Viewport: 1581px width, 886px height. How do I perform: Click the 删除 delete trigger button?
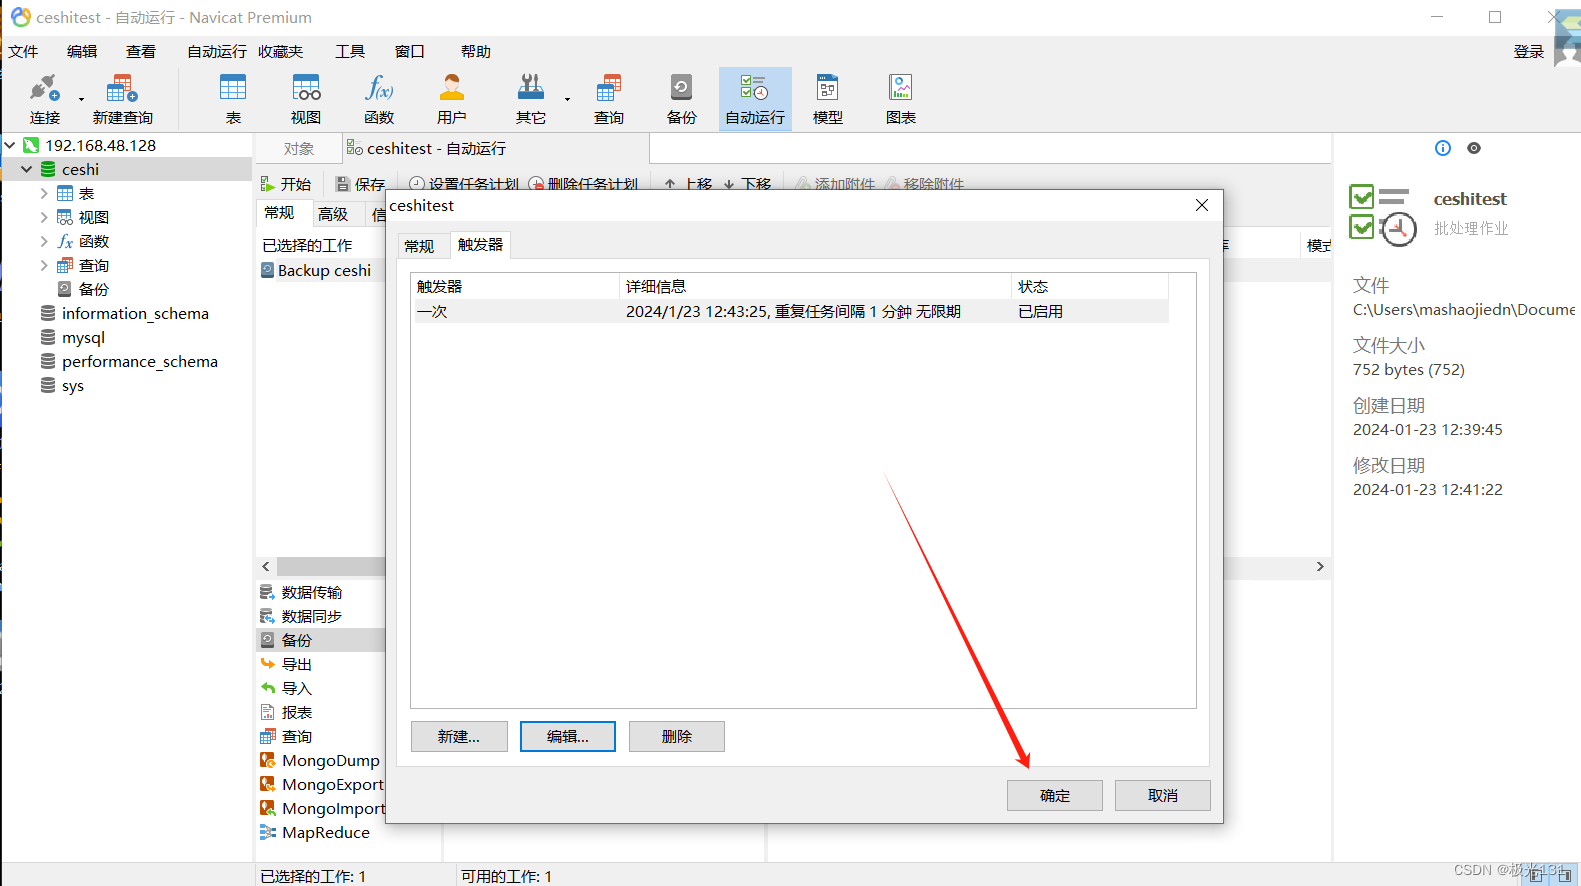(x=677, y=737)
